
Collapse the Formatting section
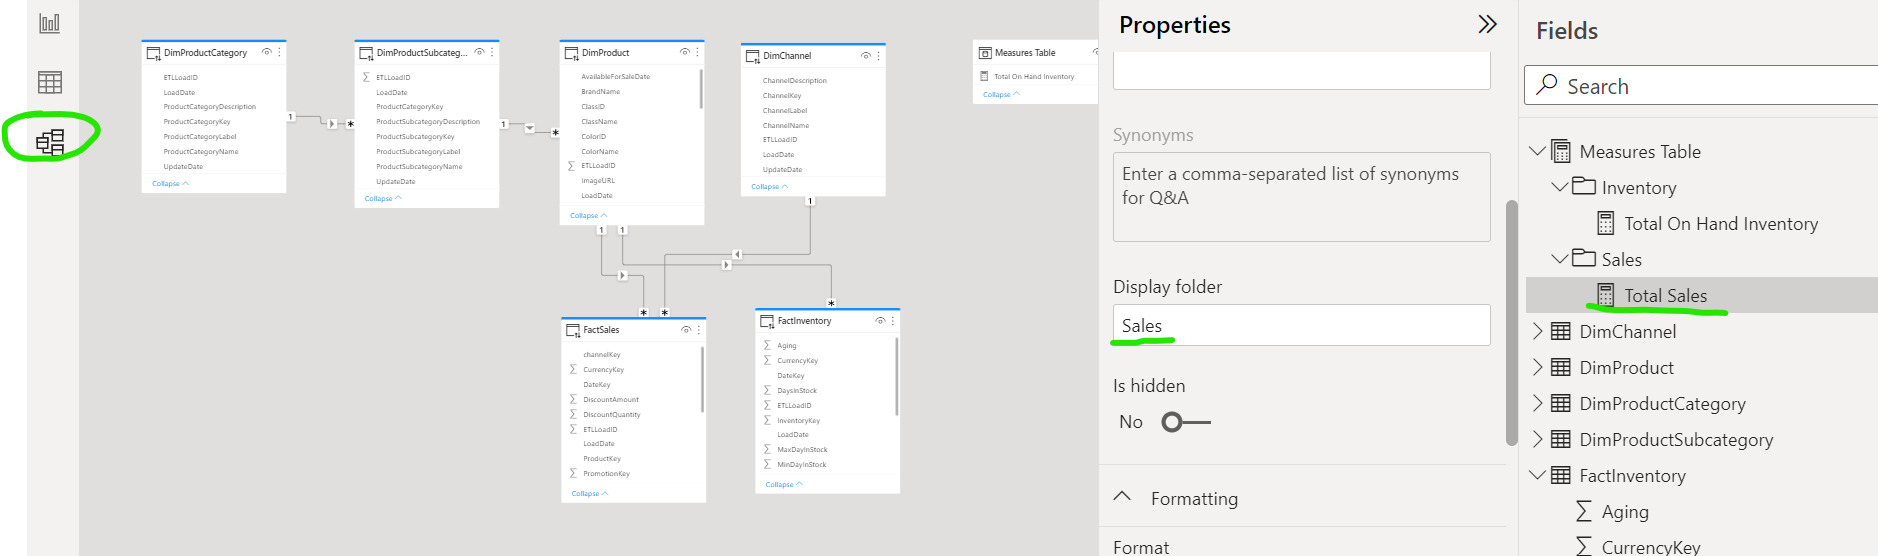[x=1122, y=498]
